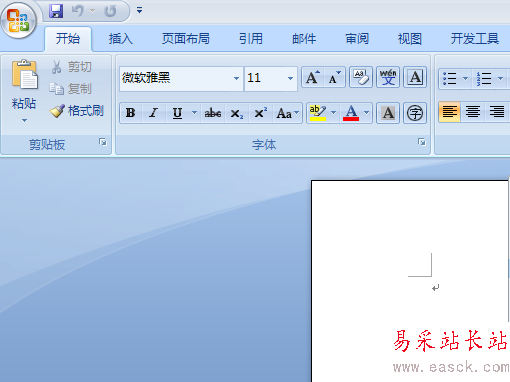Apply character border icon

pyautogui.click(x=415, y=77)
